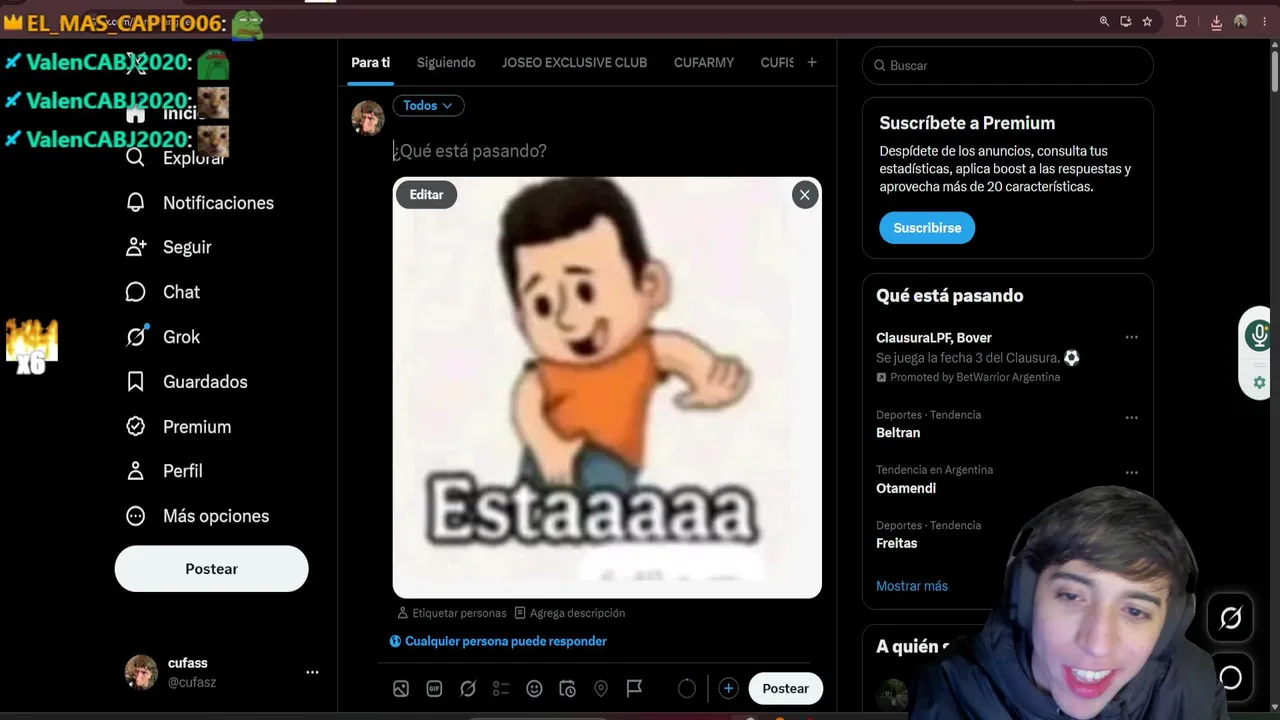Viewport: 1280px width, 720px height.
Task: Open Notificaciones from the sidebar menu
Action: [x=218, y=202]
